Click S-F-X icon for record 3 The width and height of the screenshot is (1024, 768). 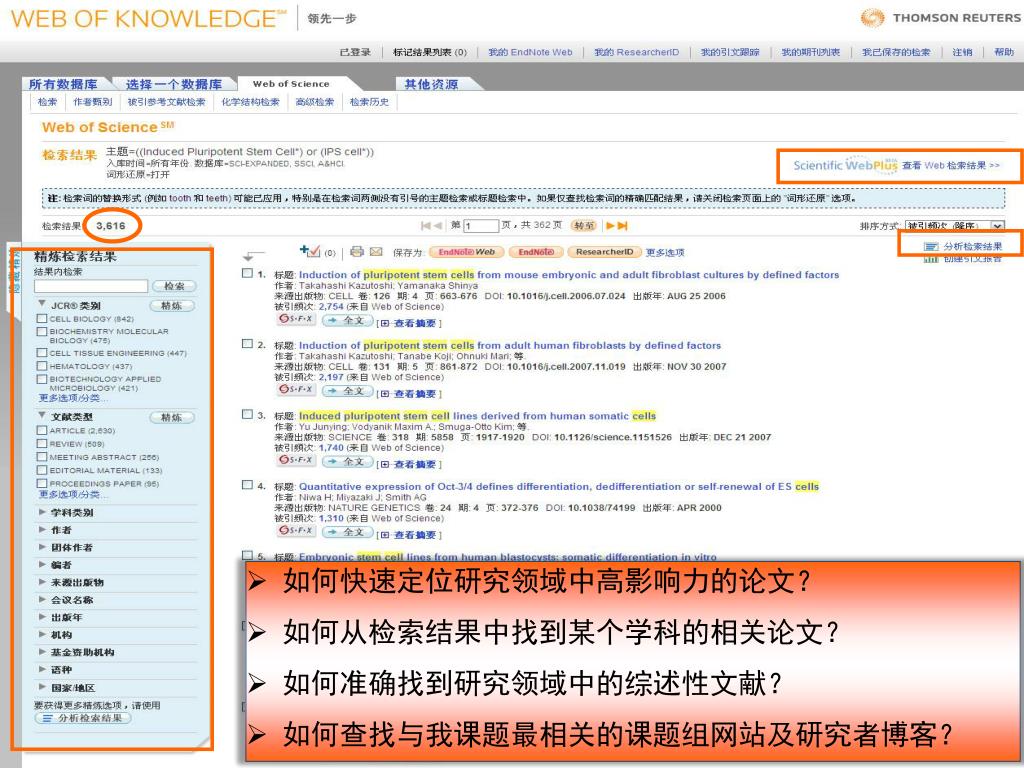296,460
